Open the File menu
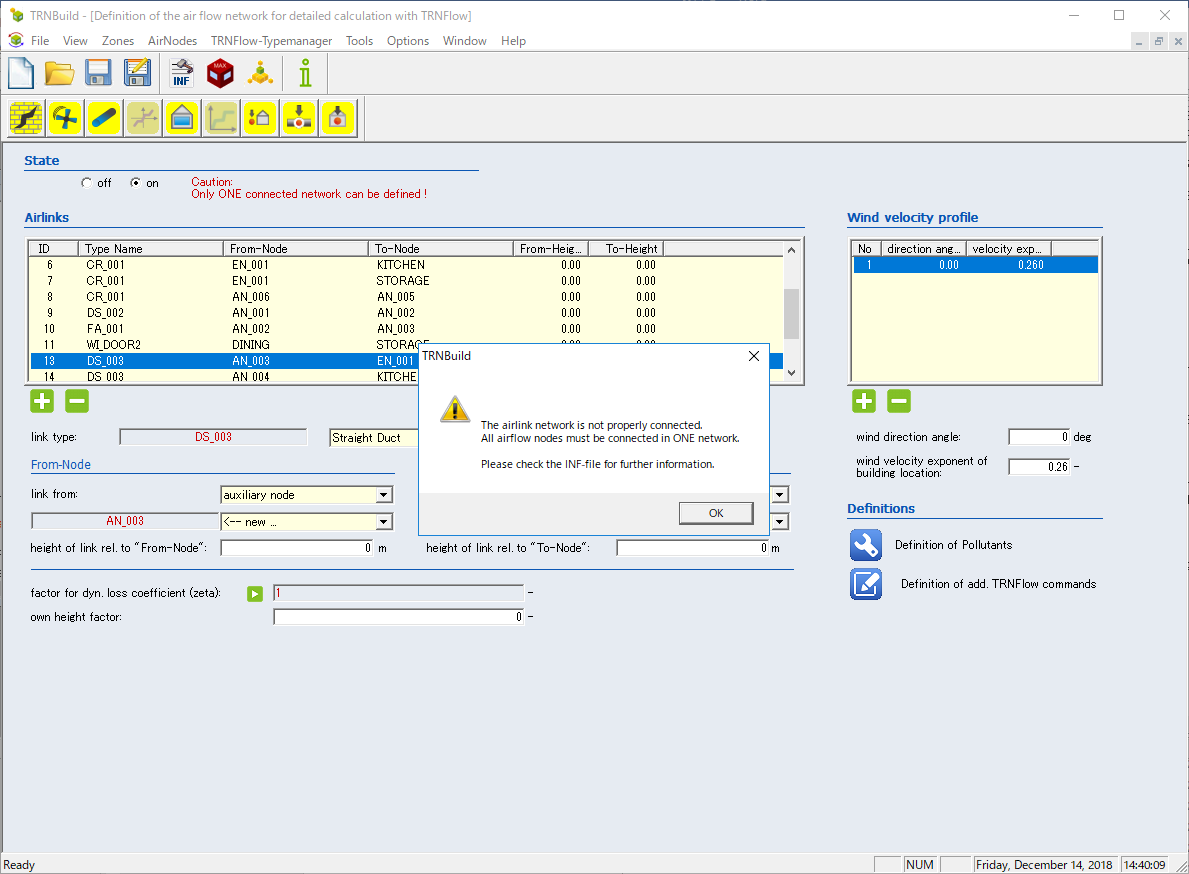The image size is (1189, 874). 39,41
